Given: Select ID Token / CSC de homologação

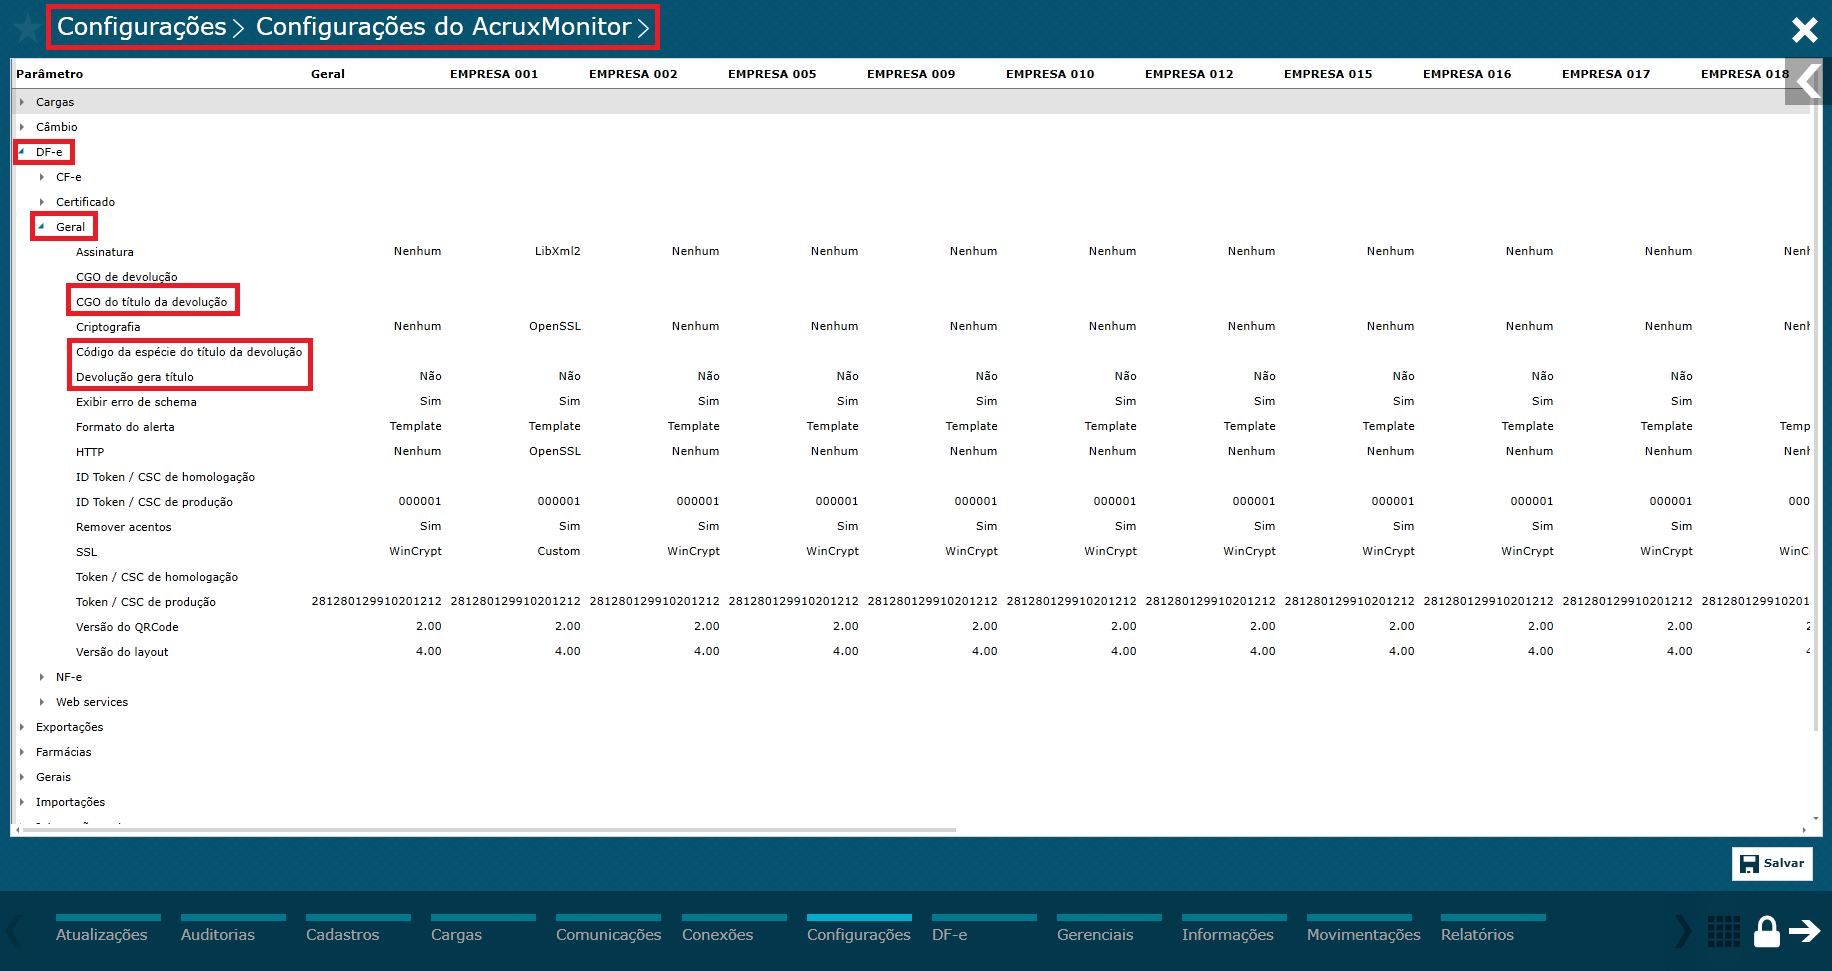Looking at the screenshot, I should coord(165,477).
